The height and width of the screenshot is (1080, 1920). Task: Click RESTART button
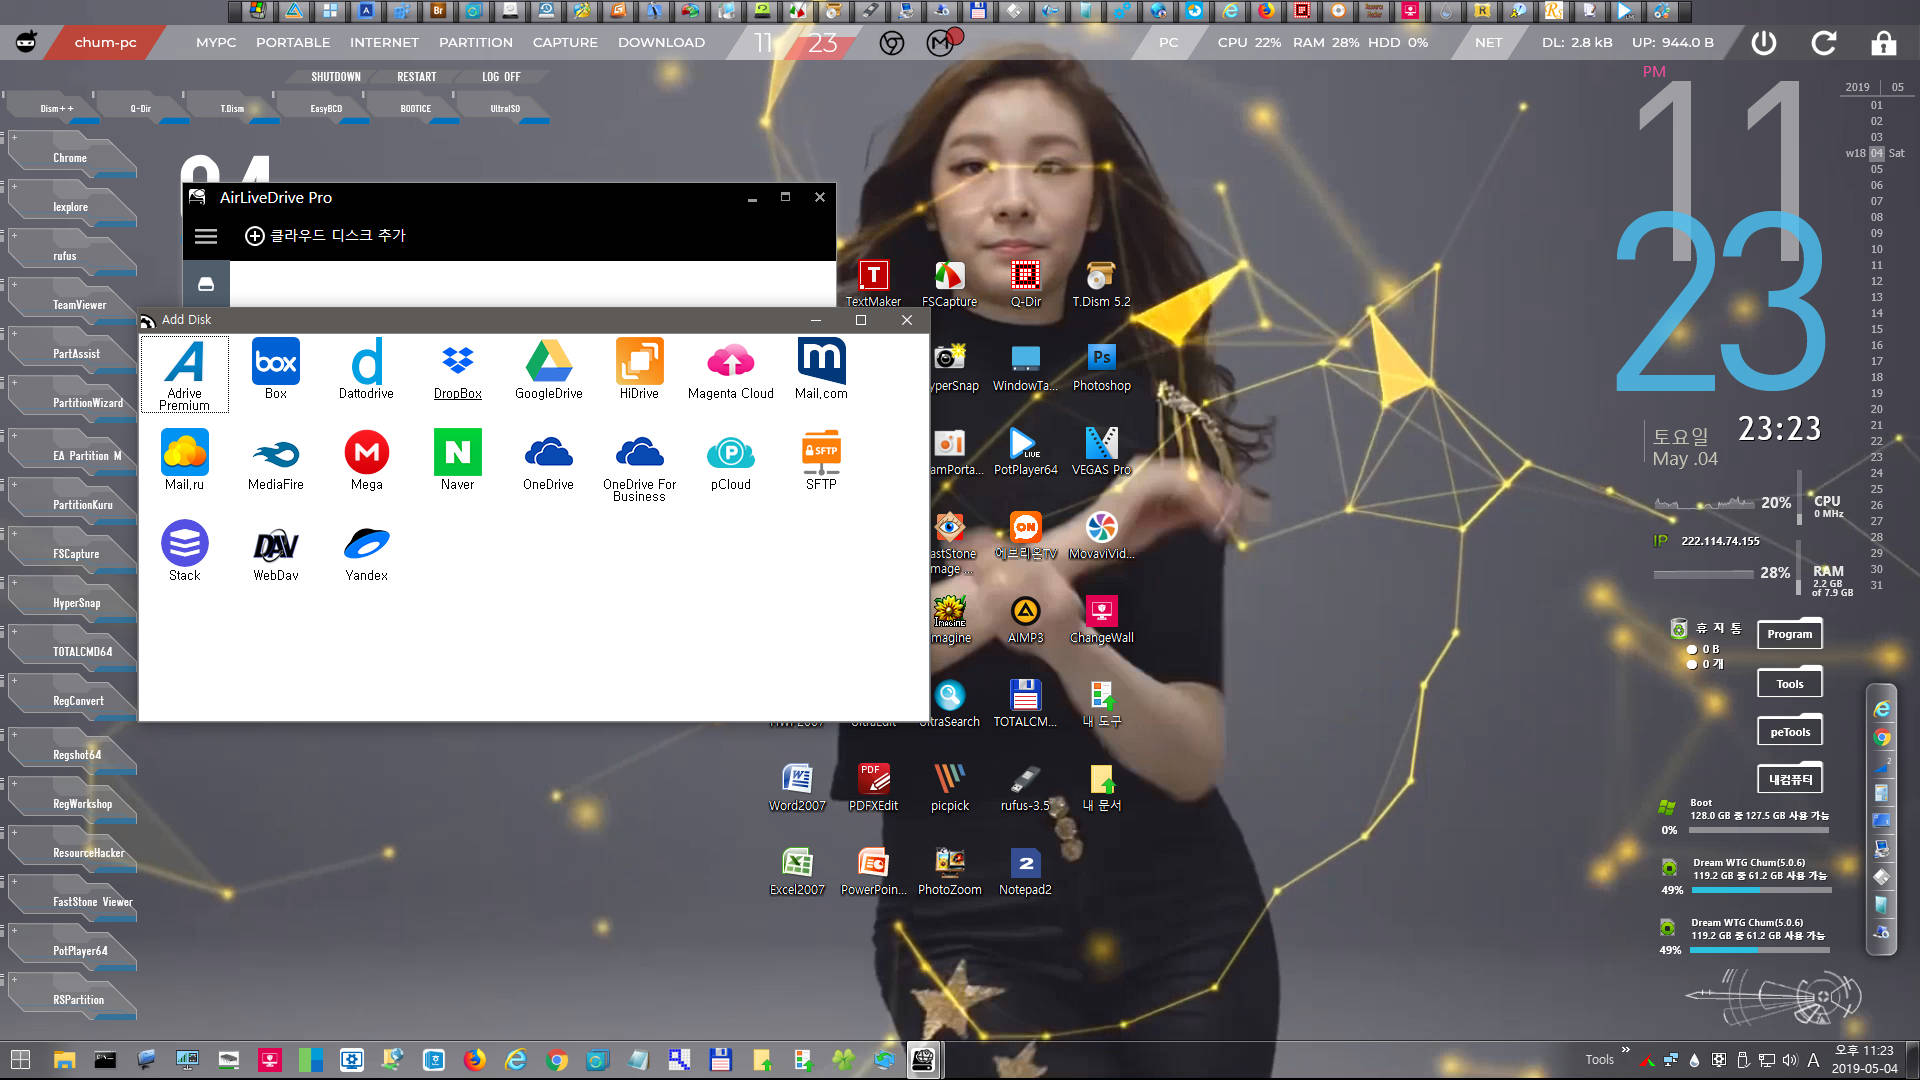coord(417,77)
